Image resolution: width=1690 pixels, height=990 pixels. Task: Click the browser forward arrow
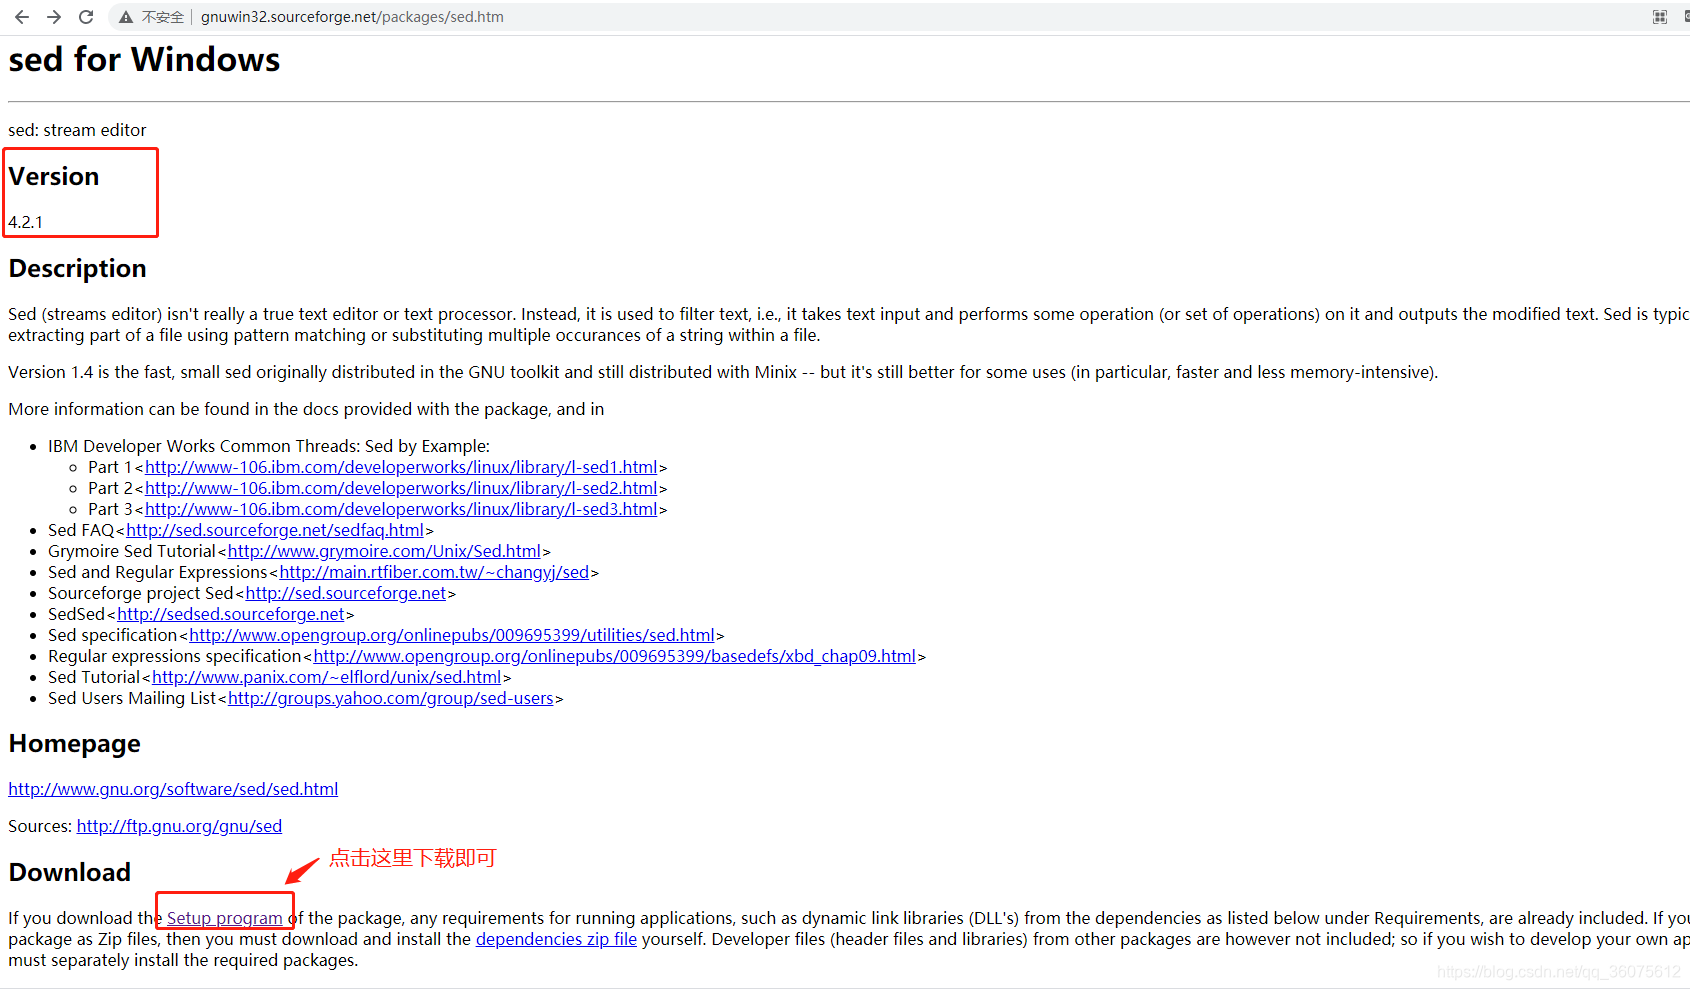point(54,17)
